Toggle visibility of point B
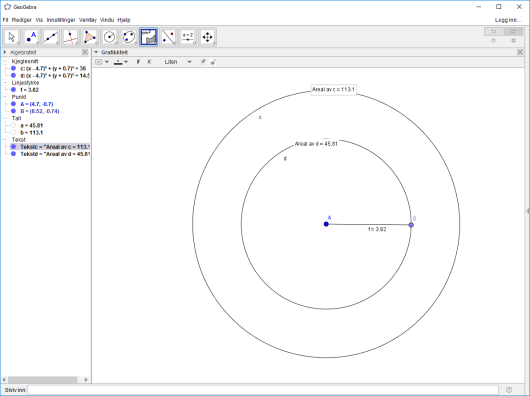The image size is (530, 396). pyautogui.click(x=14, y=111)
